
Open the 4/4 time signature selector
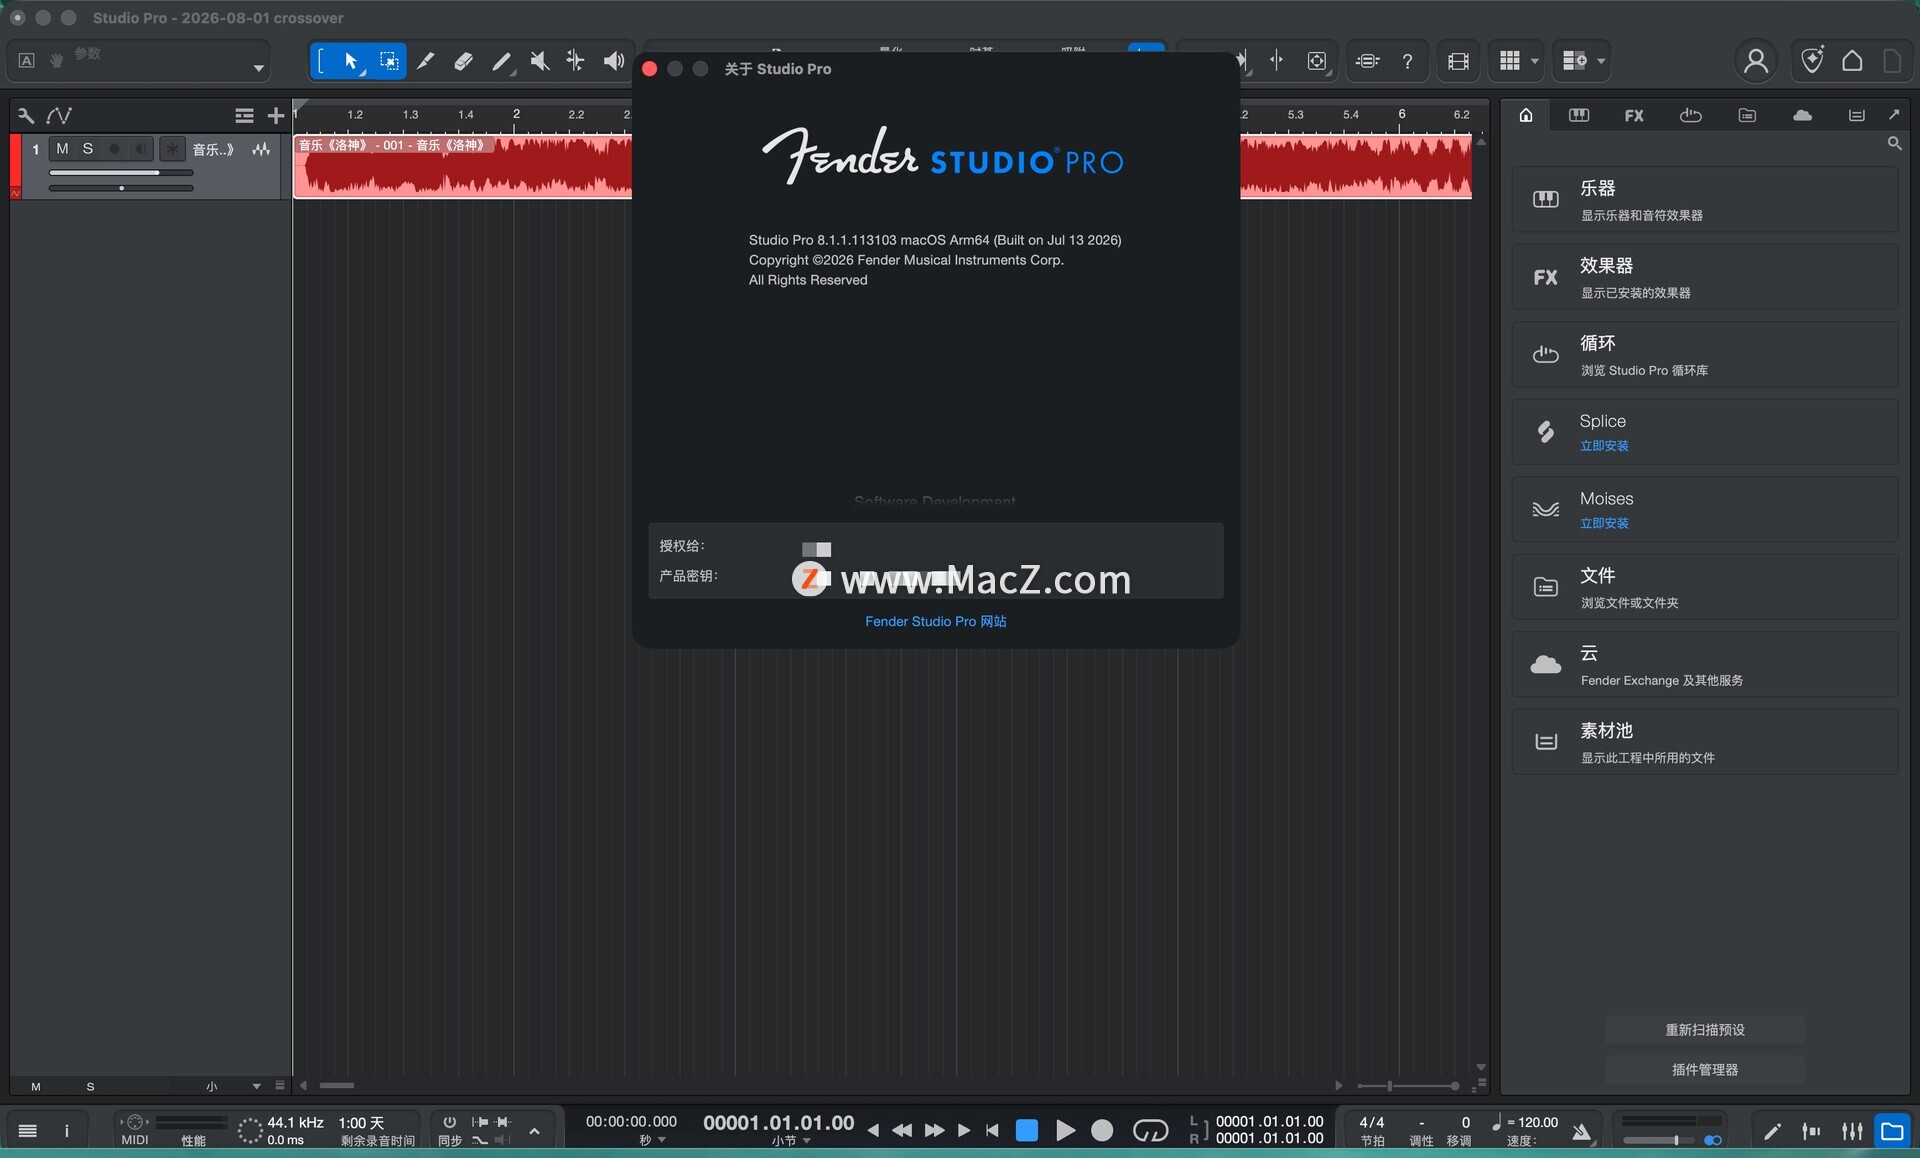pos(1372,1123)
